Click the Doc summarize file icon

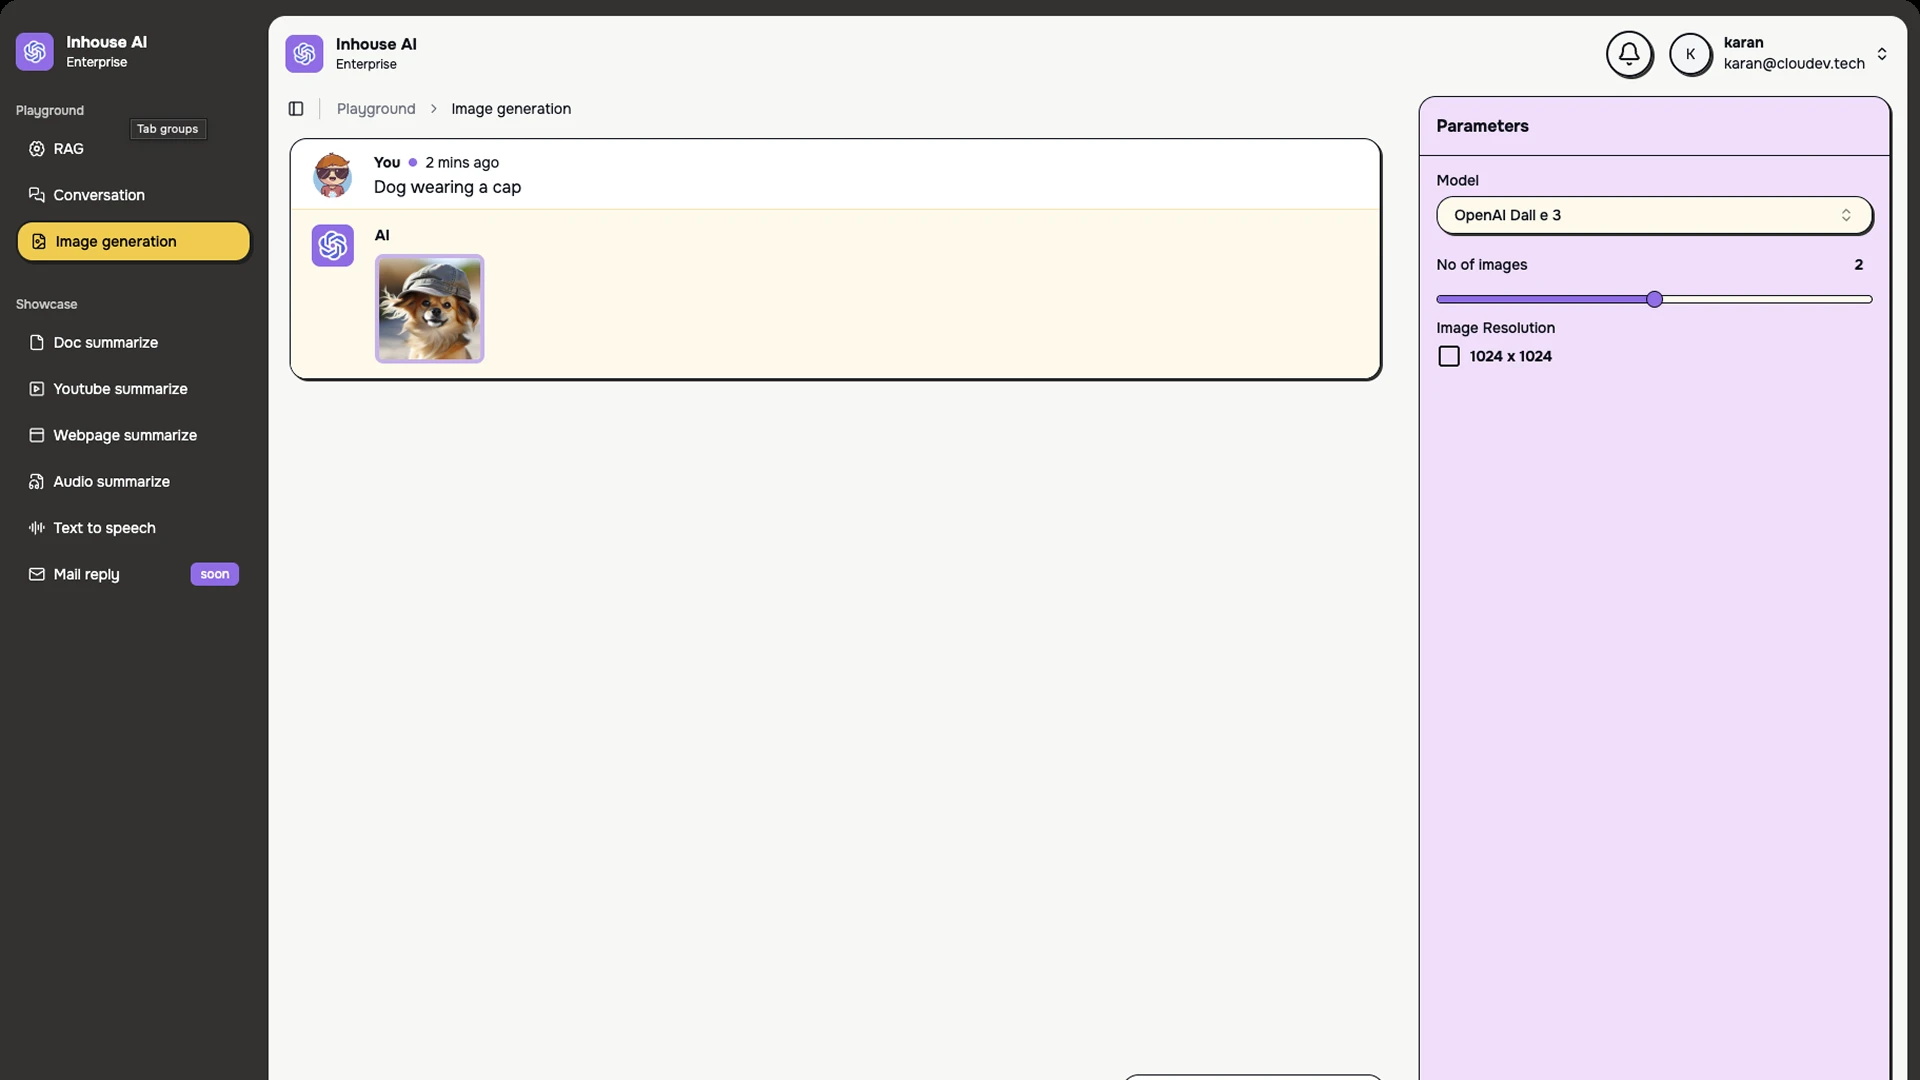click(x=37, y=343)
